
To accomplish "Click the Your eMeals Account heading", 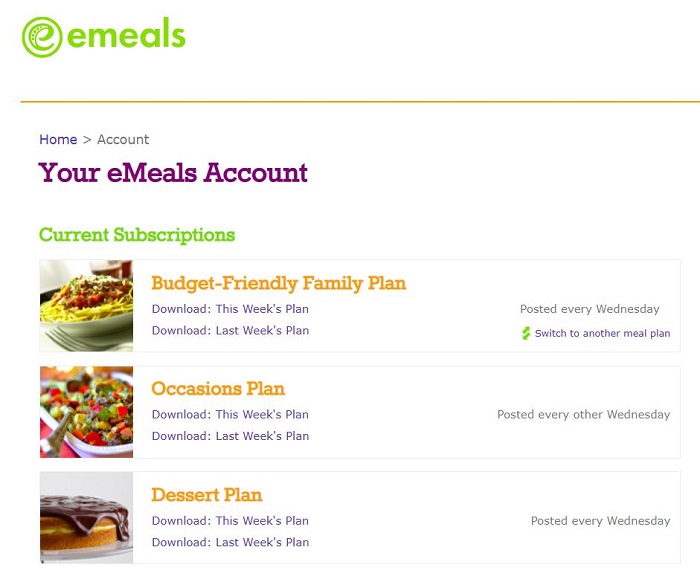I will tap(173, 173).
